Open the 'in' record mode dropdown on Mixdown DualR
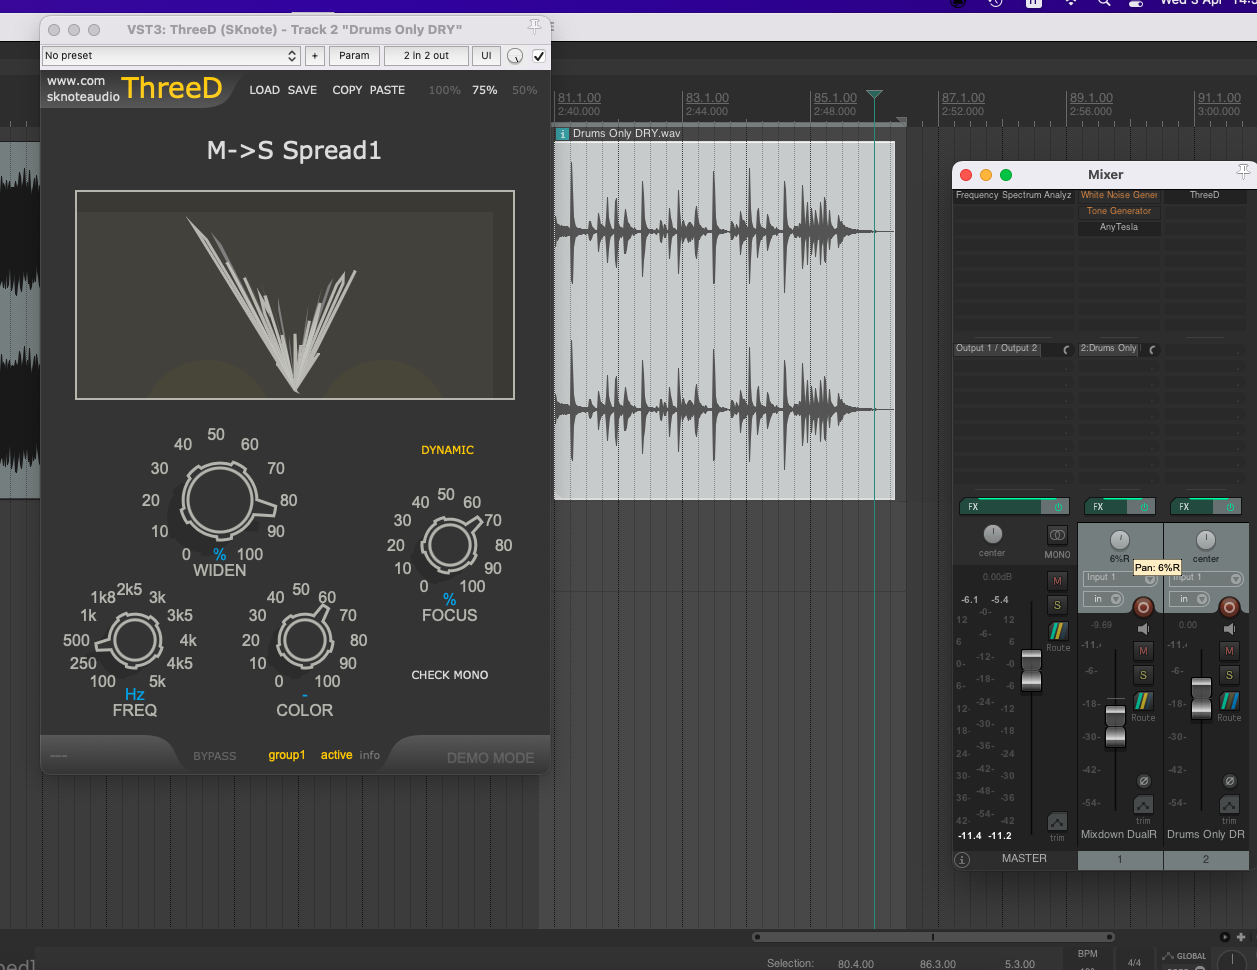 (1103, 599)
